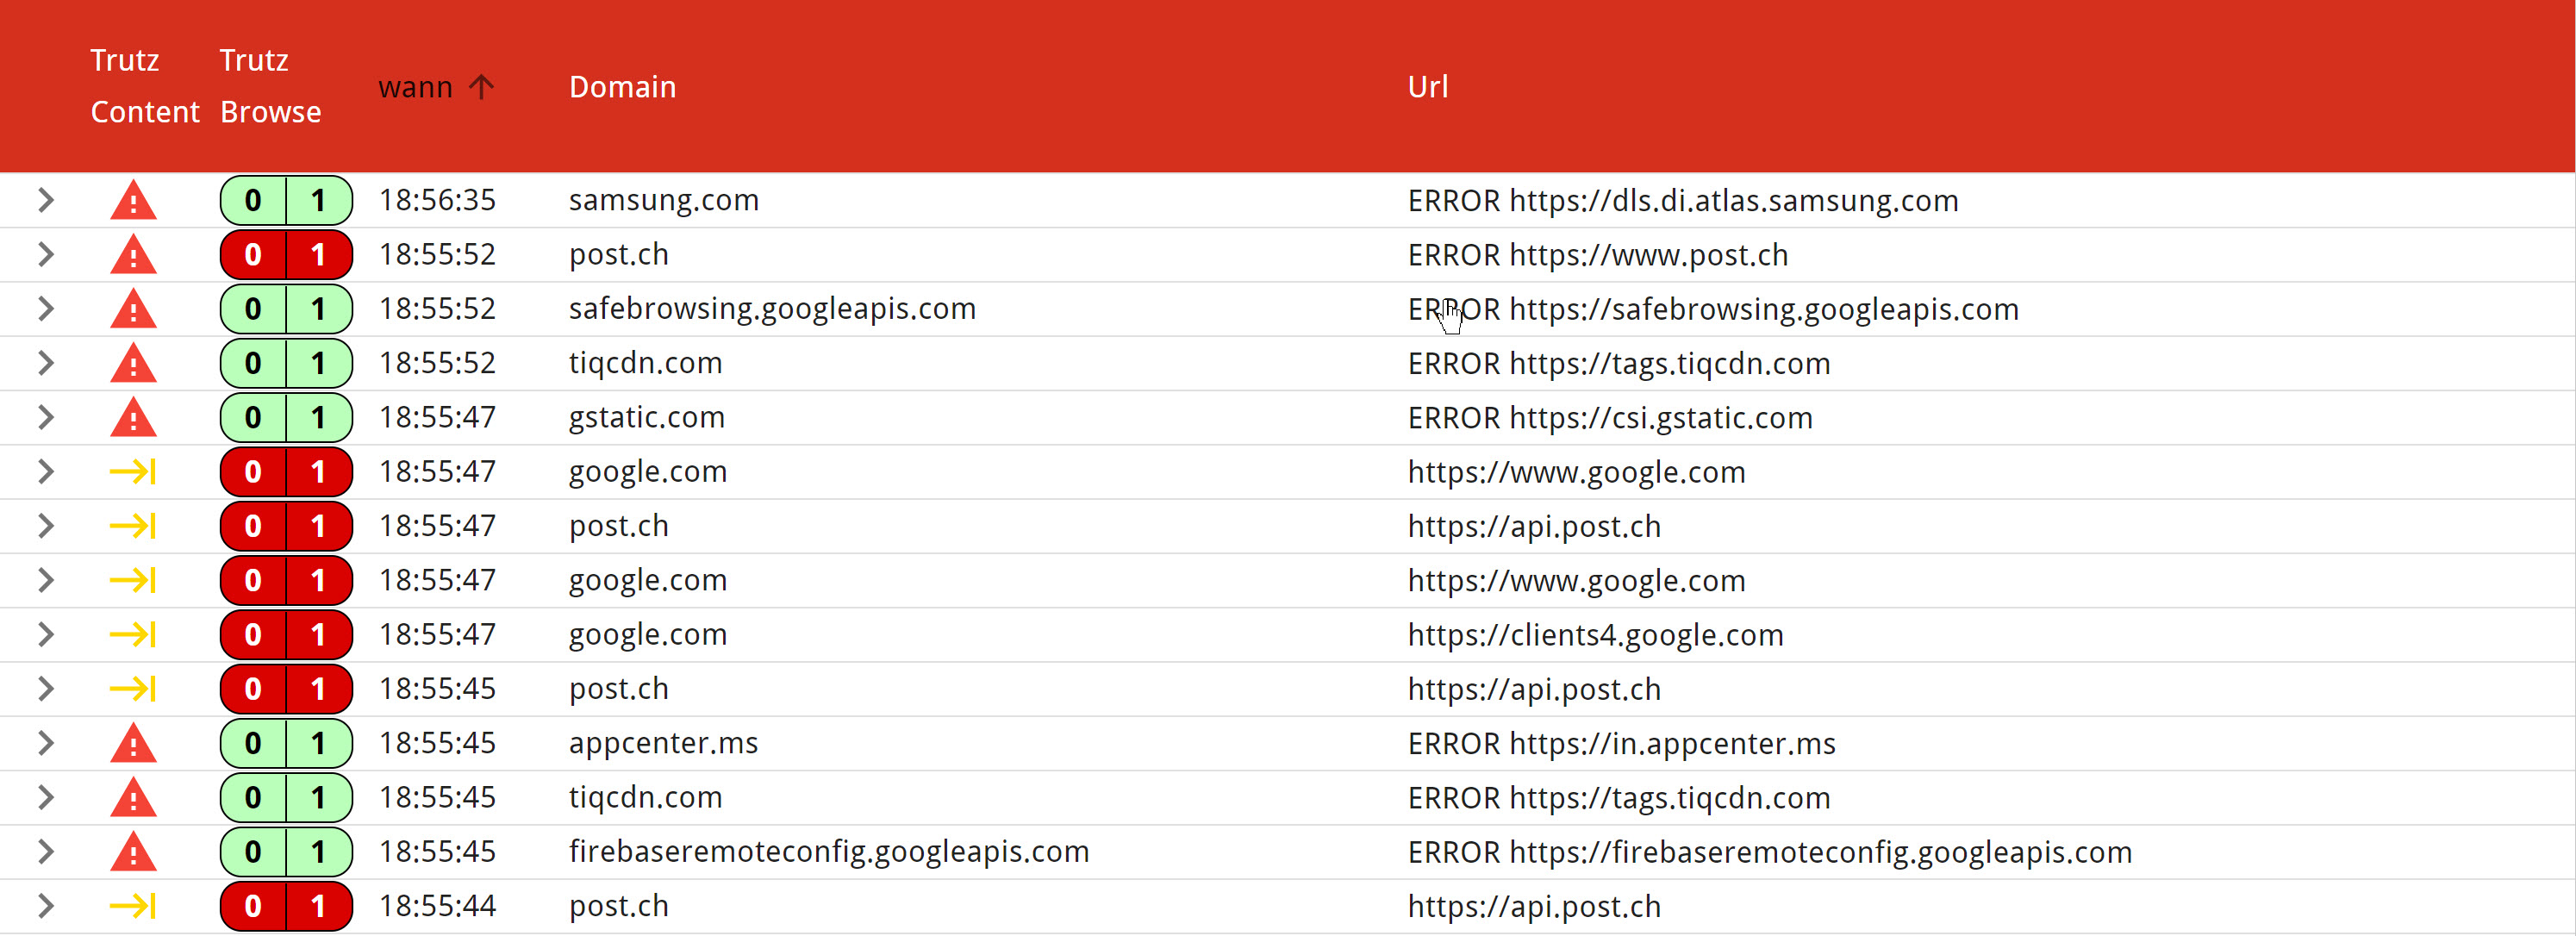Click the warning icon beside safebrowsing.googleapis.com
Viewport: 2576px width, 936px height.
[x=133, y=309]
